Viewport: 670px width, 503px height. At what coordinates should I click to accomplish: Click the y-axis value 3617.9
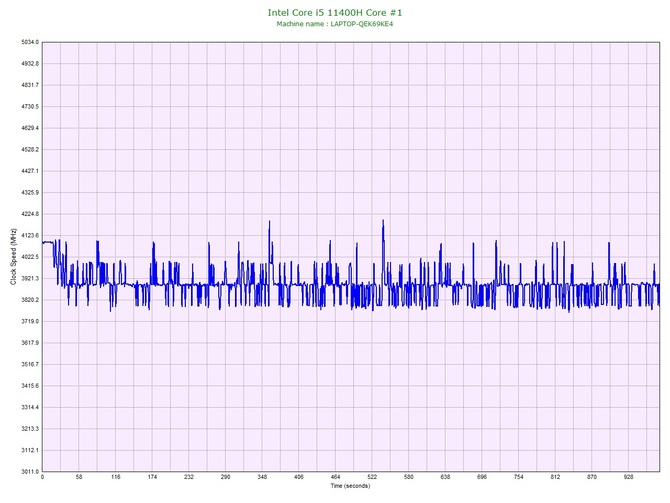[30, 343]
